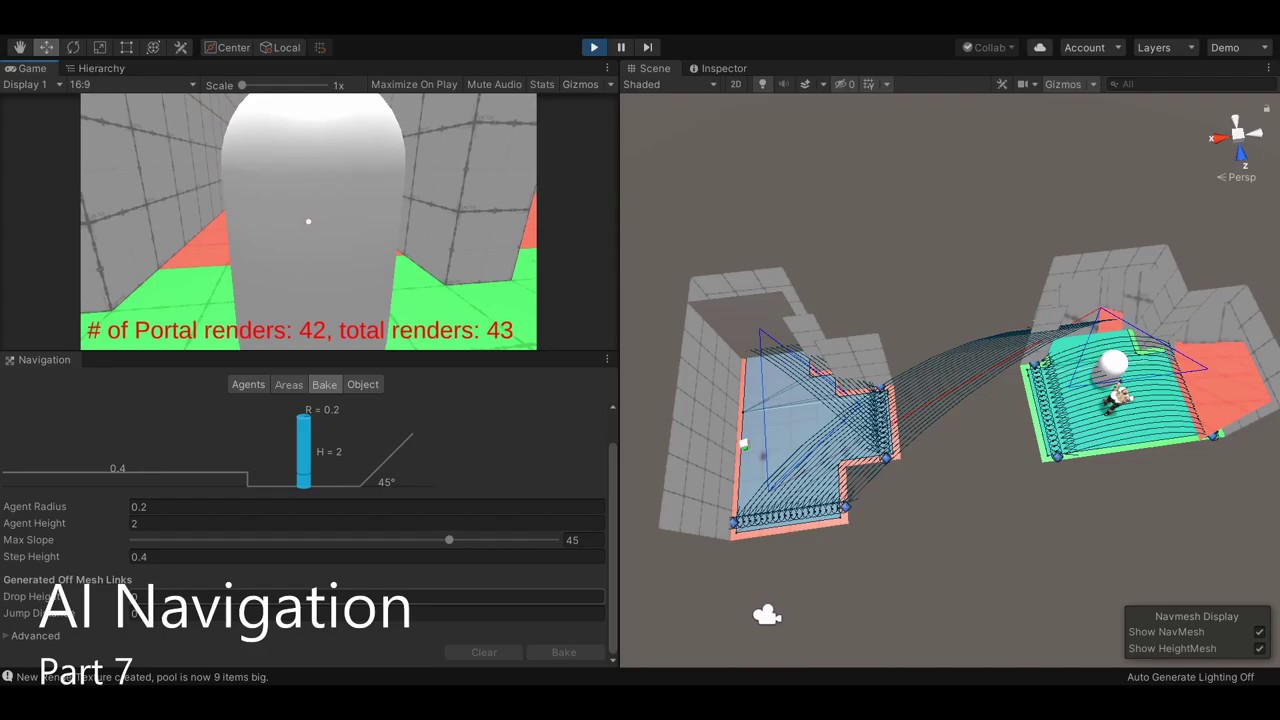Select the Scale tool
The height and width of the screenshot is (720, 1280).
tap(100, 47)
